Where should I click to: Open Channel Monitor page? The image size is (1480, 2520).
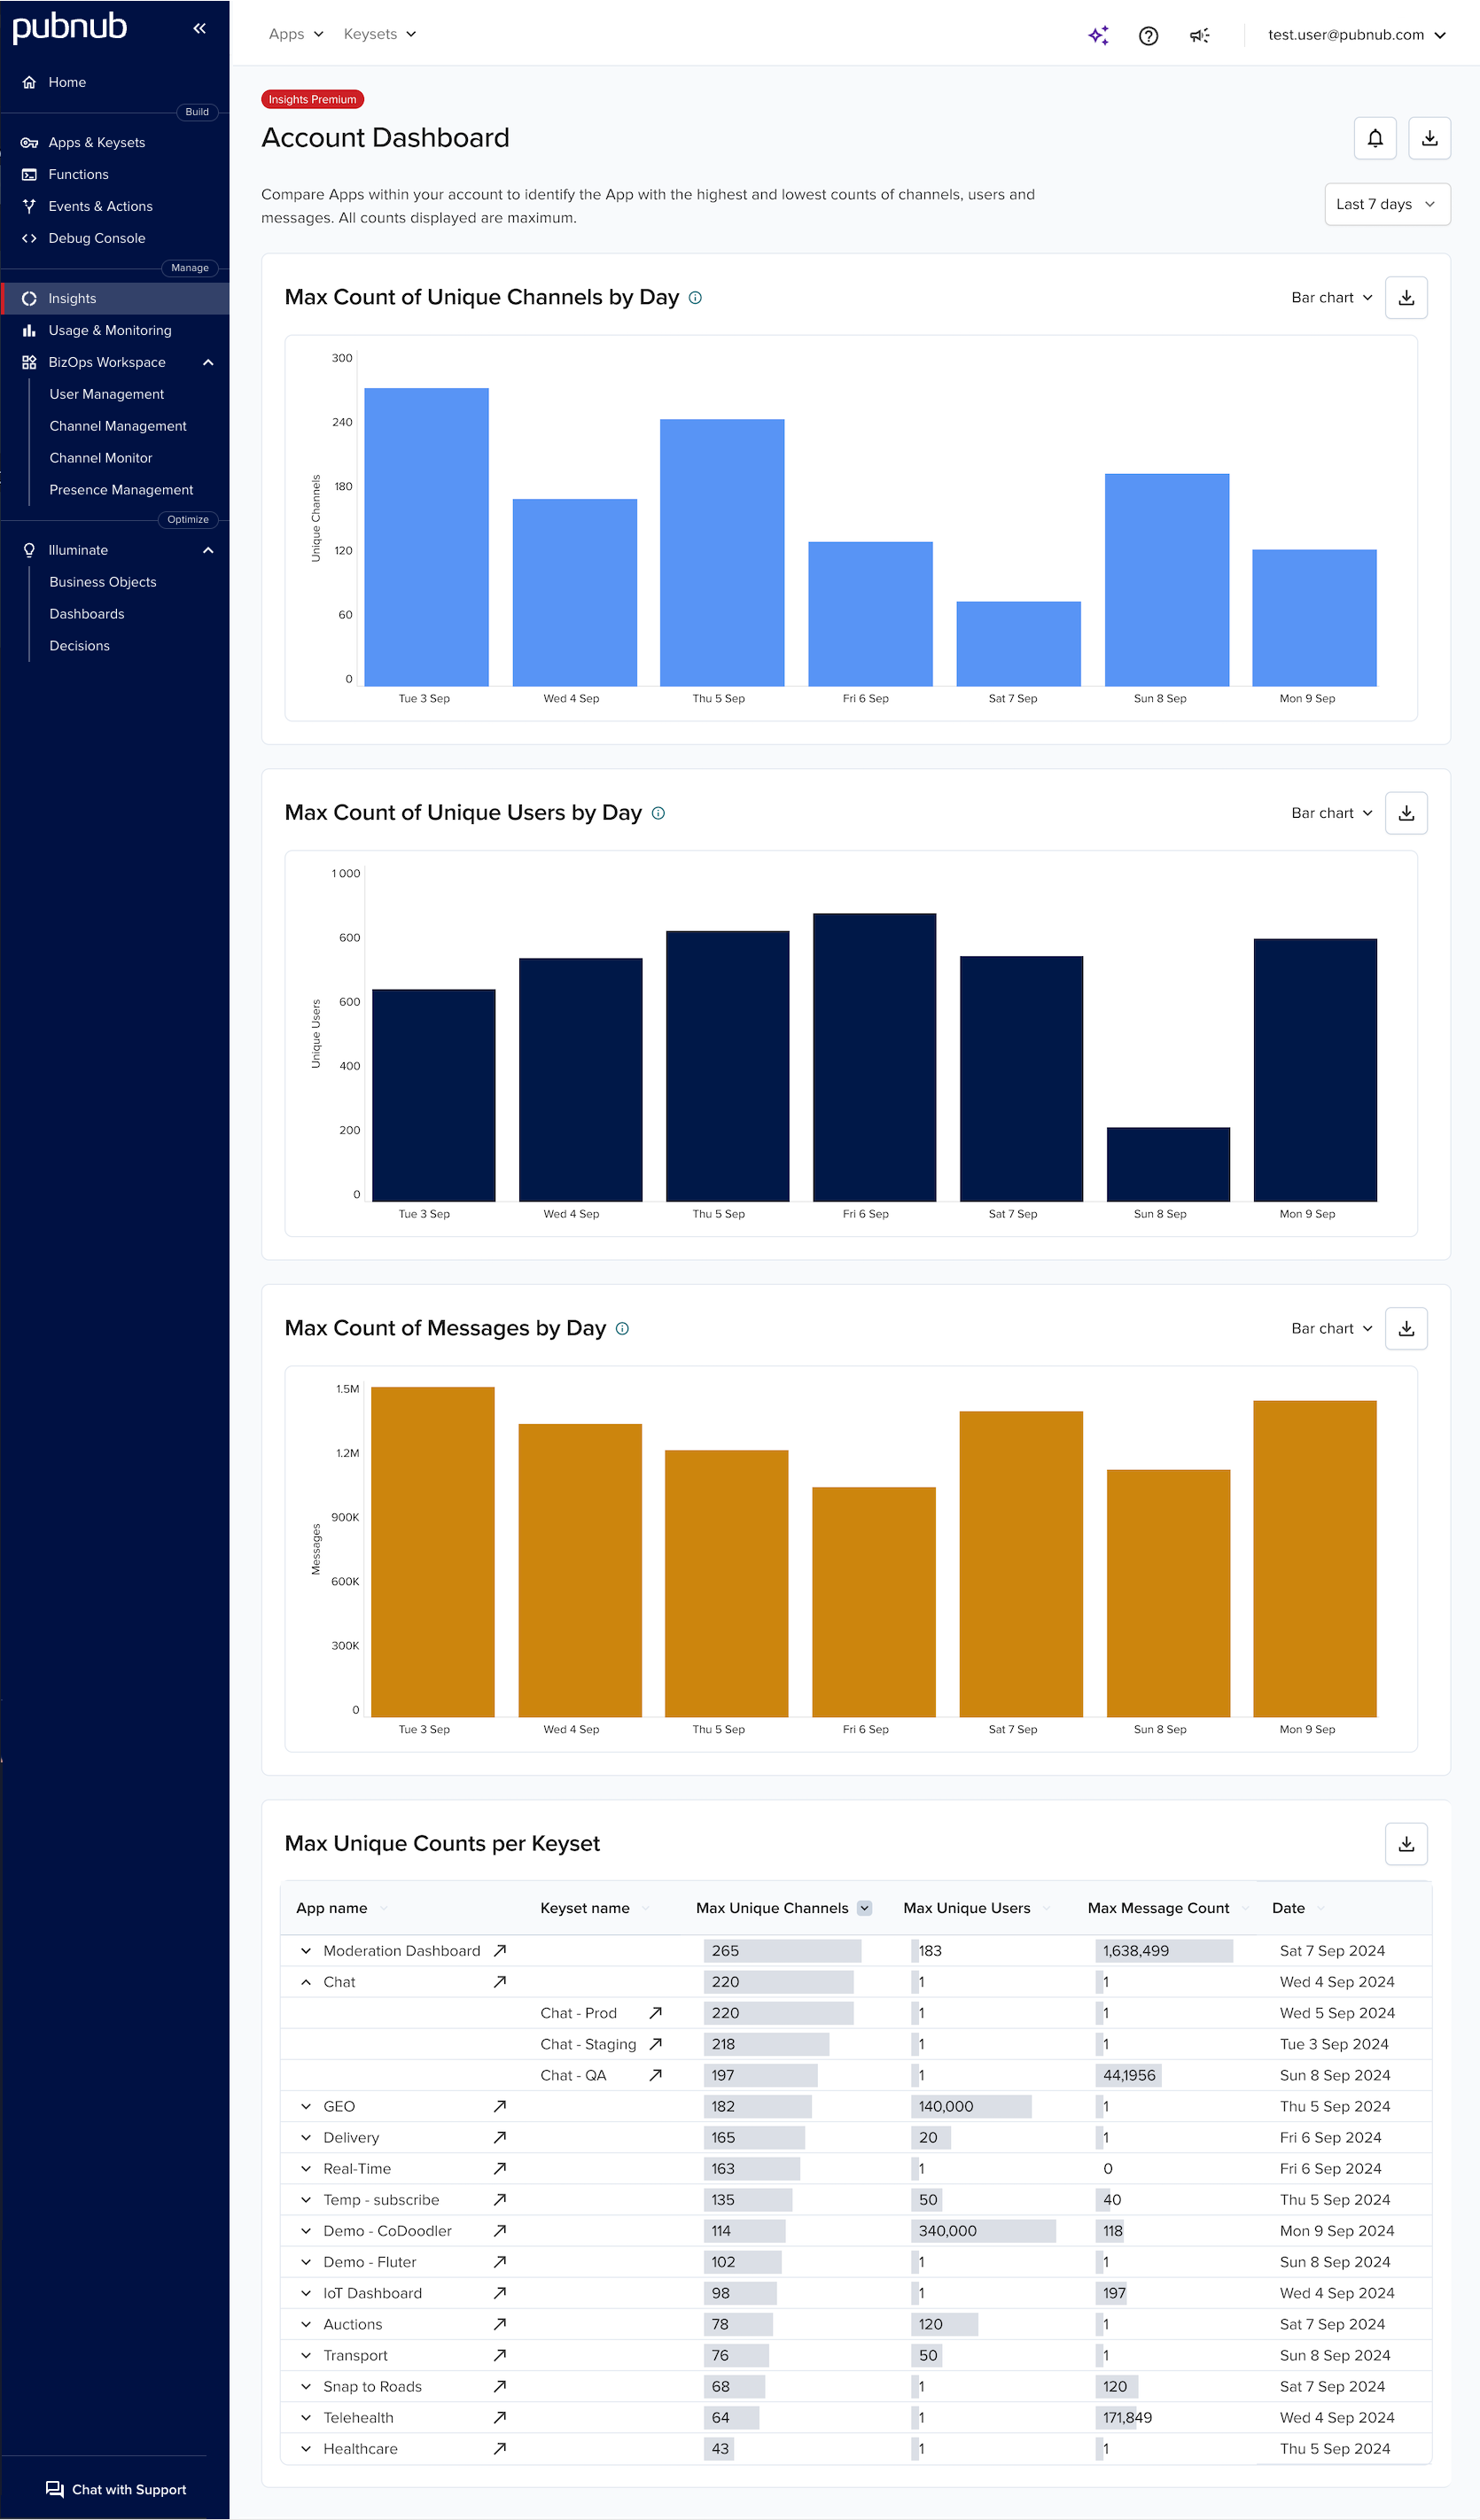point(101,457)
